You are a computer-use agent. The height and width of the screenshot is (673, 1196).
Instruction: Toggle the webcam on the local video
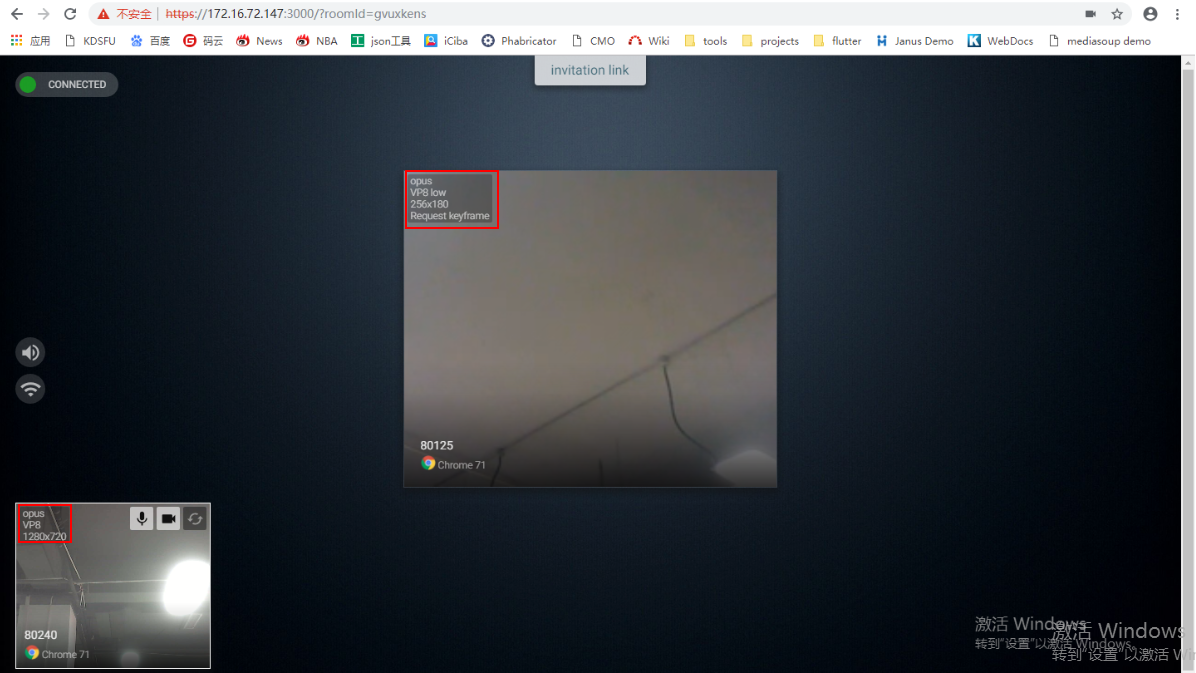coord(168,518)
